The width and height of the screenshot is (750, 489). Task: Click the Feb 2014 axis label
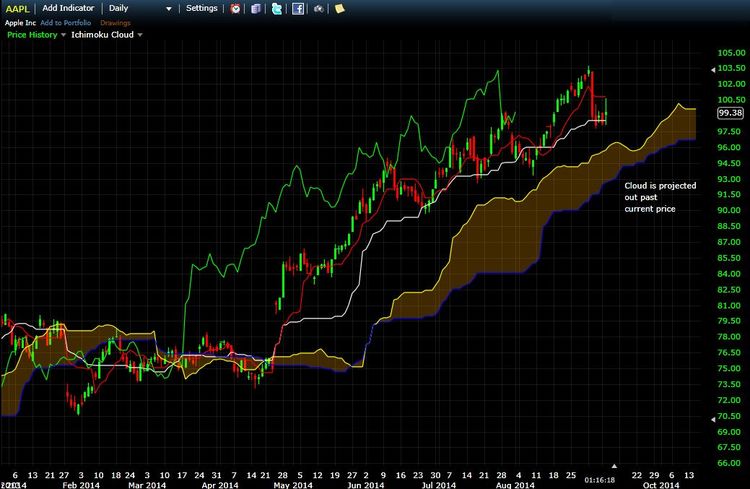click(81, 485)
